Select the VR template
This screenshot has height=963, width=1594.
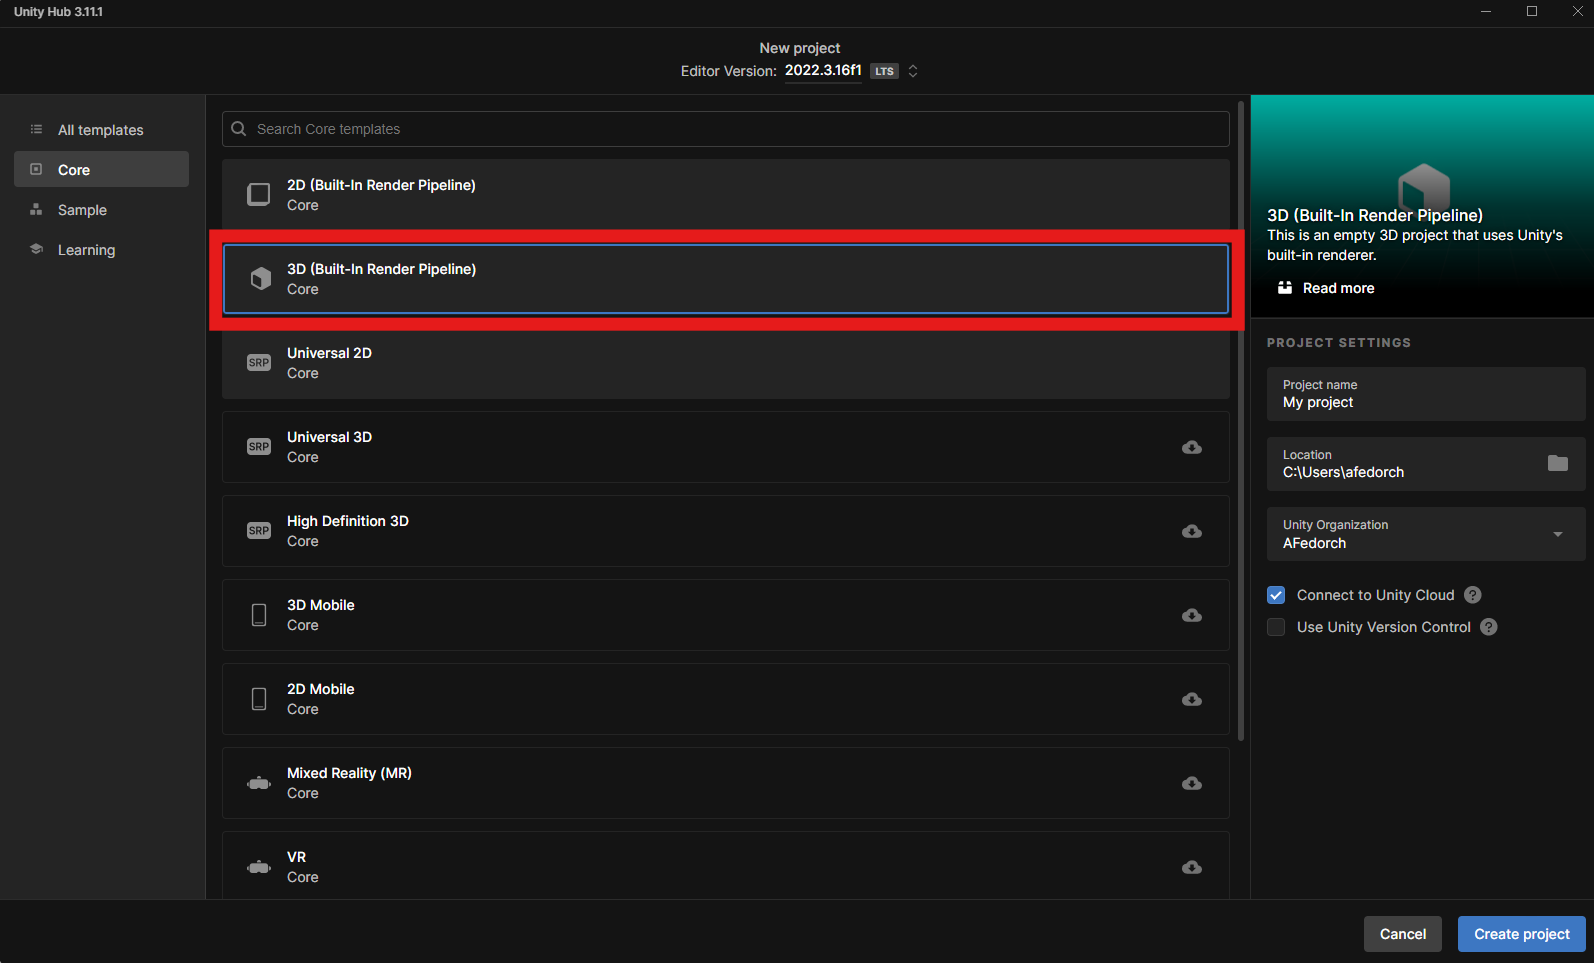click(x=726, y=866)
